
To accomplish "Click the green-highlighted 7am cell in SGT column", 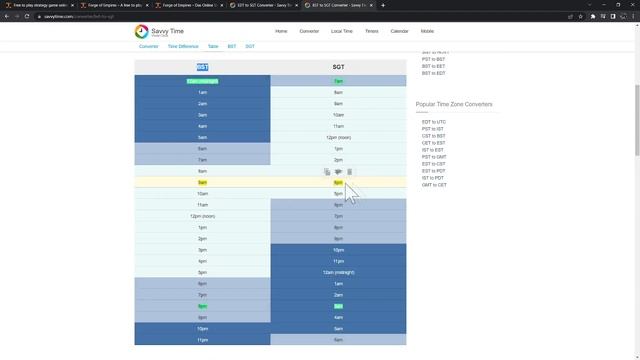I will pos(338,81).
